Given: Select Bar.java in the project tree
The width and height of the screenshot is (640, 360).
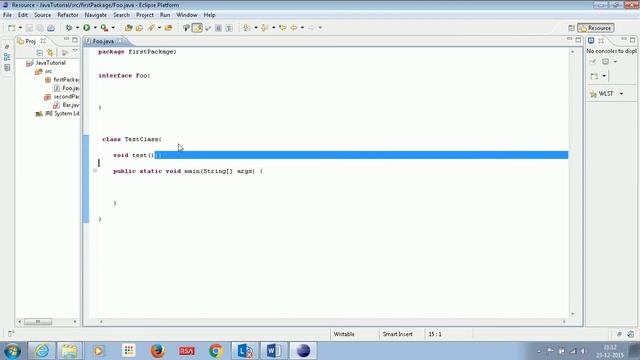Looking at the screenshot, I should 66,105.
